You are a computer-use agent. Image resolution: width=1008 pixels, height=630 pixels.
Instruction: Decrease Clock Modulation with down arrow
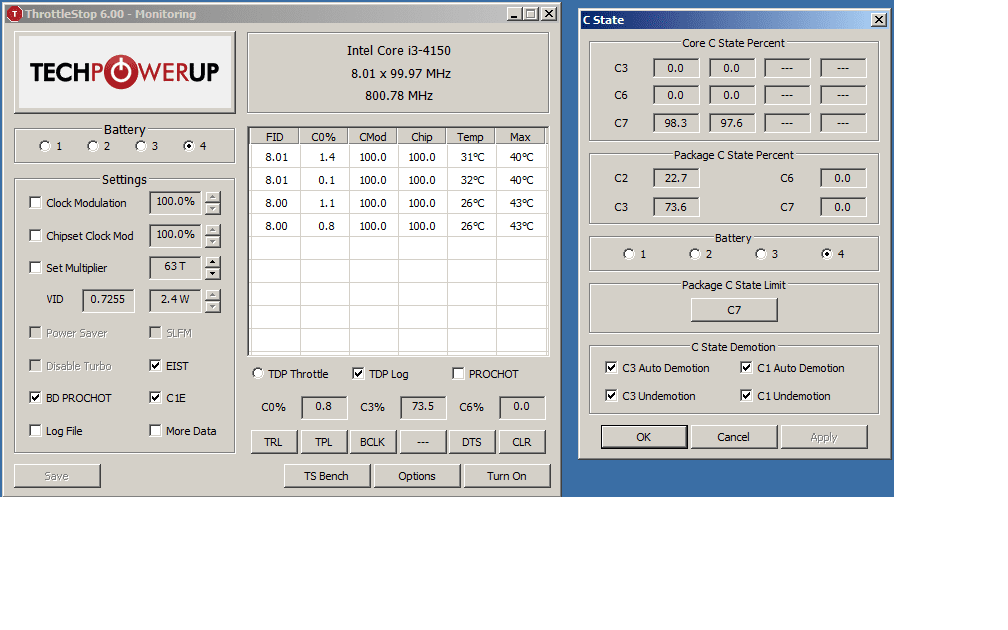213,208
